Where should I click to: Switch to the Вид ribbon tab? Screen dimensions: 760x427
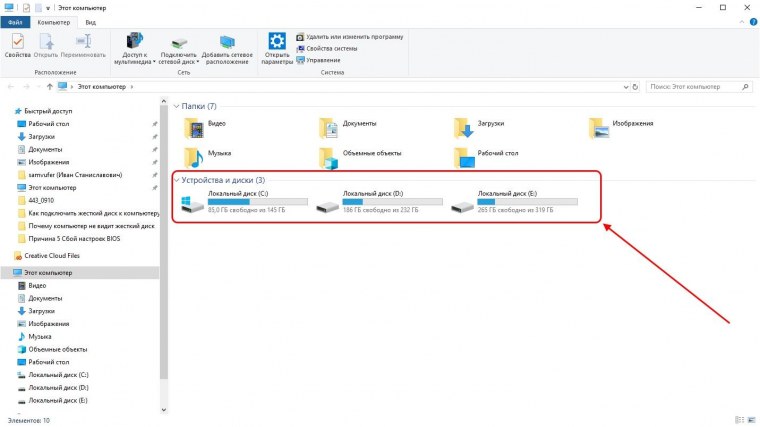coord(91,20)
